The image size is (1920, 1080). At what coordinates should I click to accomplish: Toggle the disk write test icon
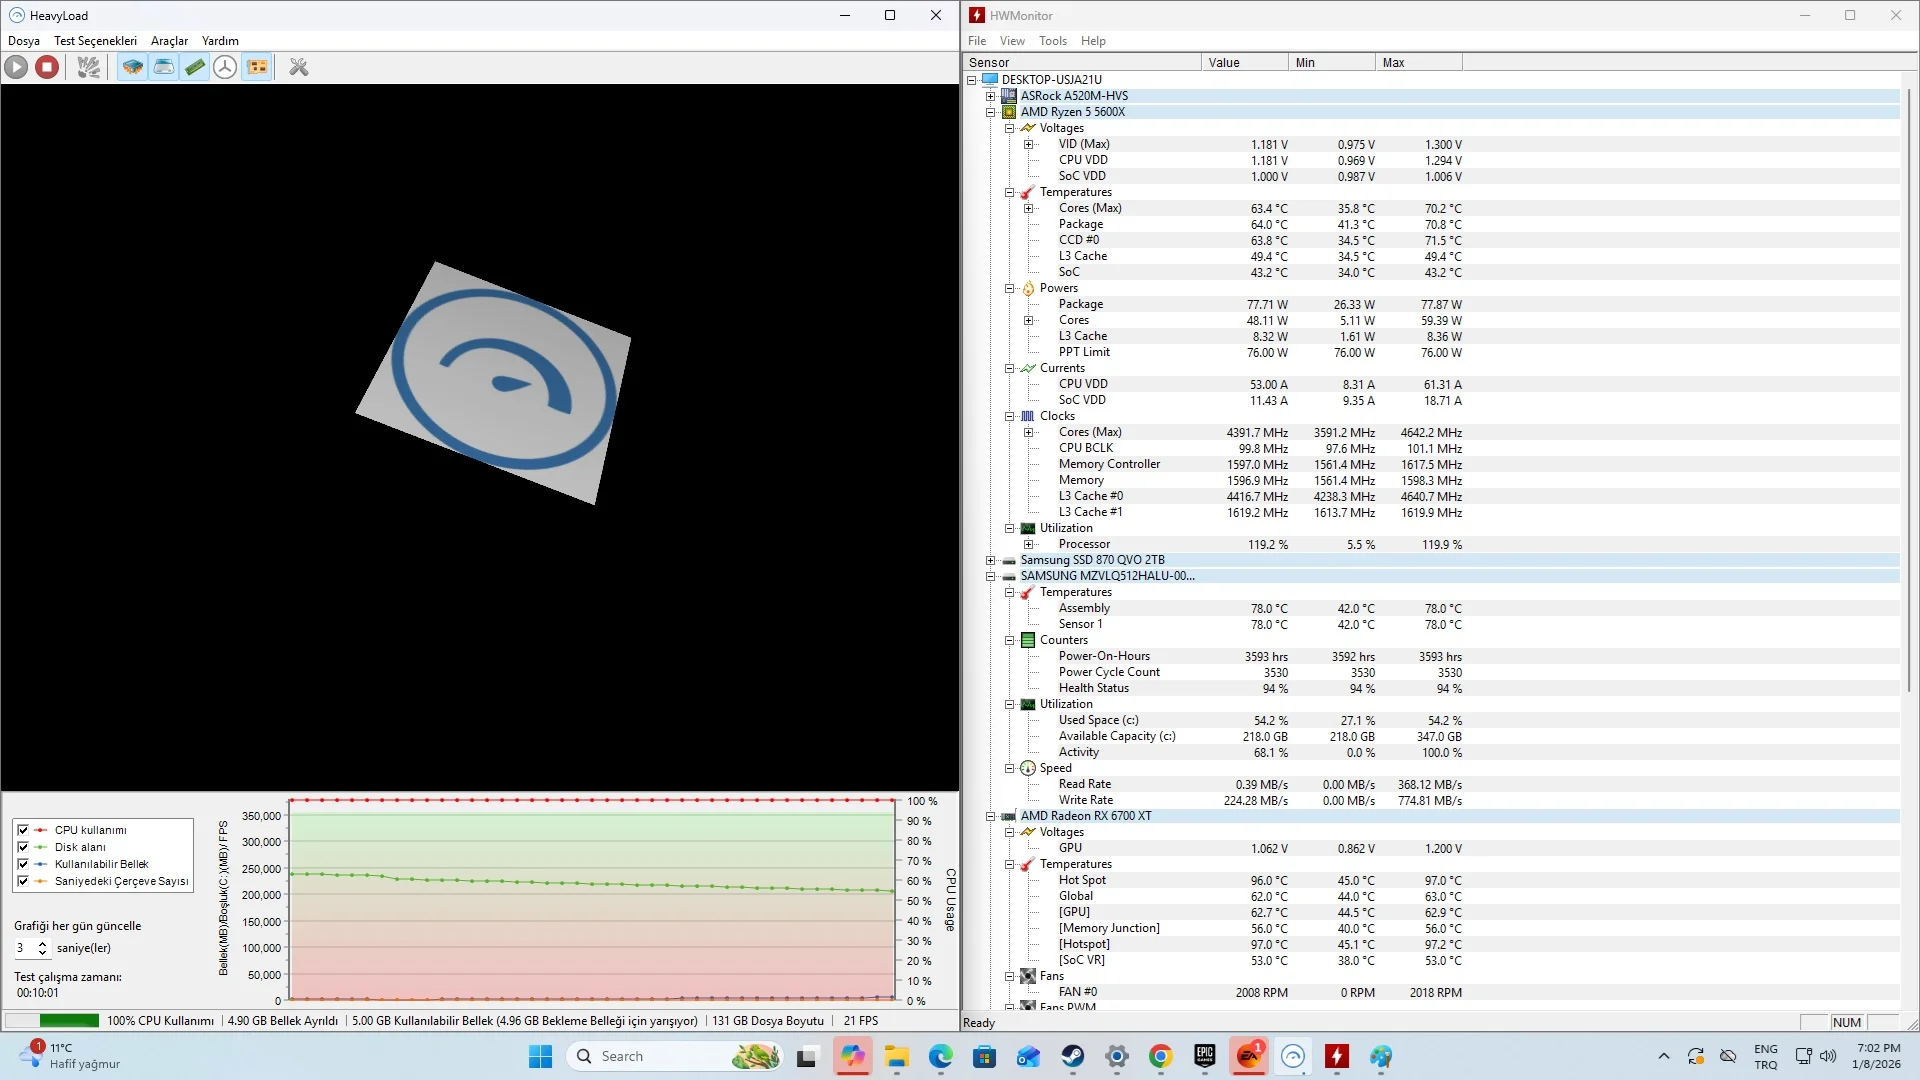pos(164,67)
